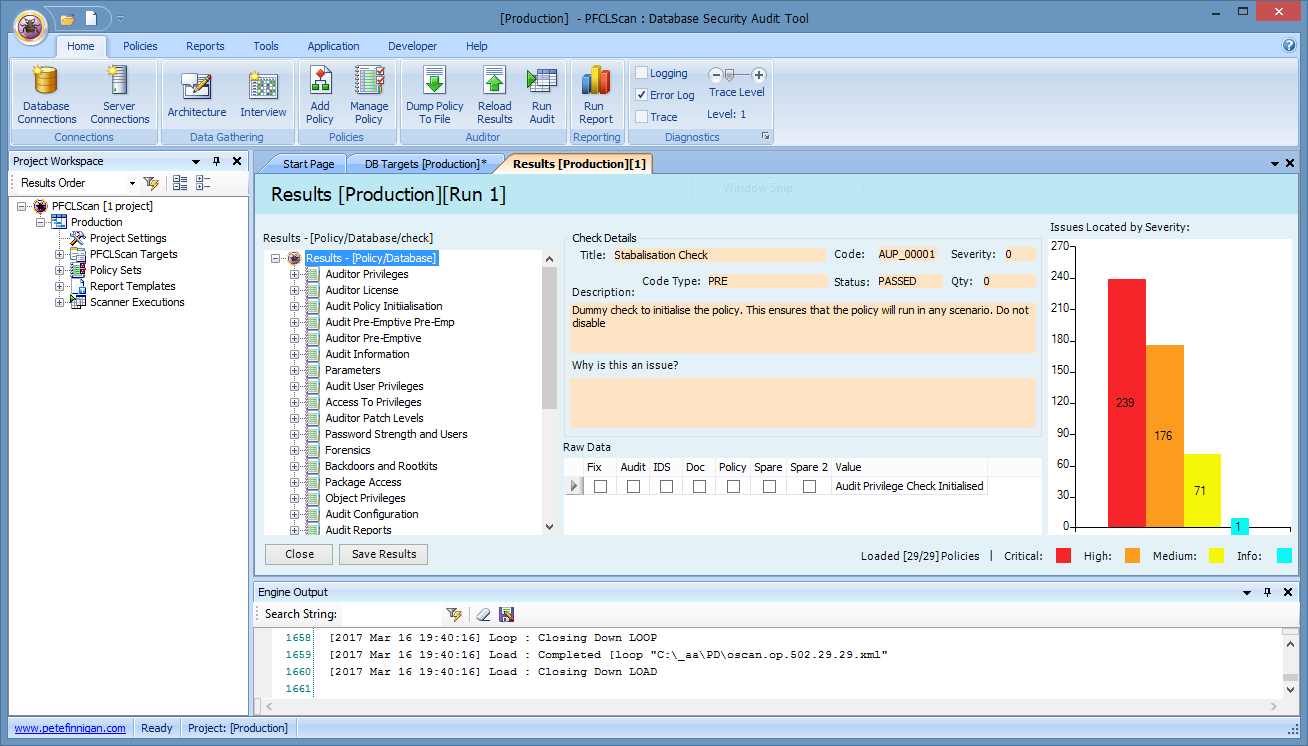Tick the Audit checkbox in Raw Data
The width and height of the screenshot is (1308, 746).
pos(633,487)
